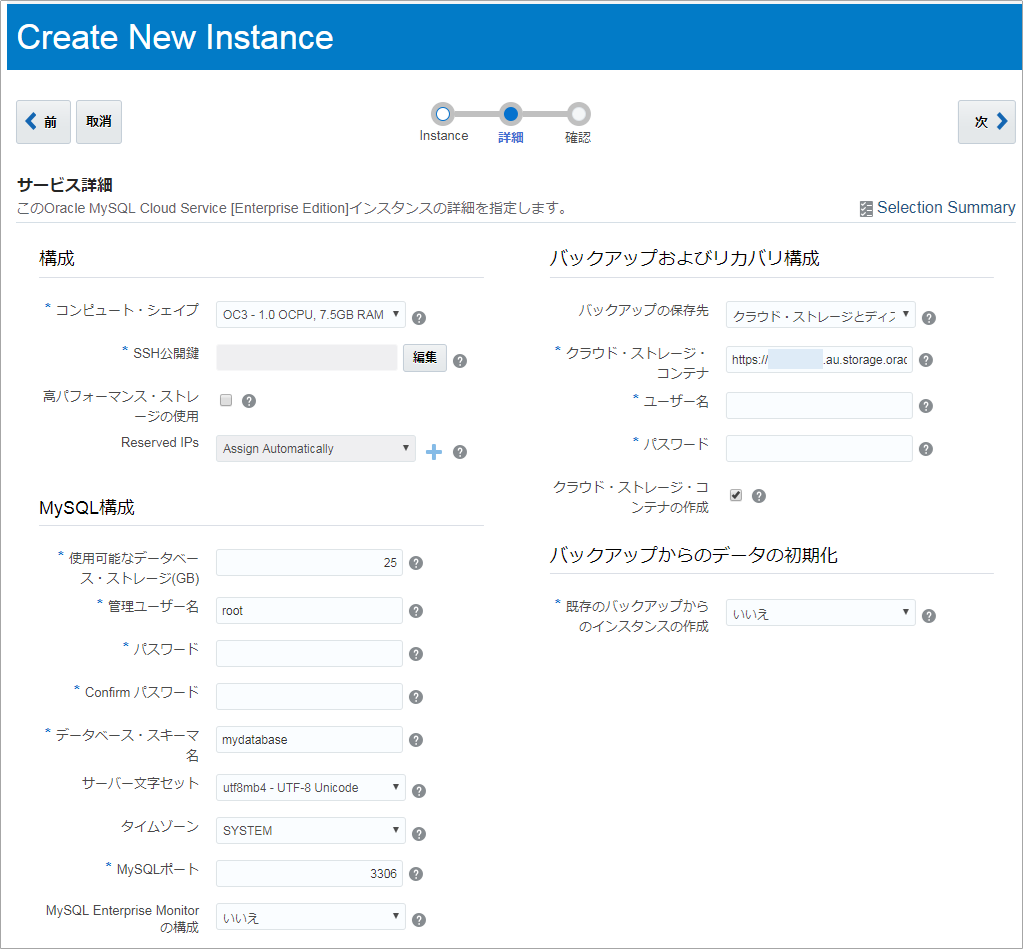Click database storage GB field showing 25

(x=309, y=562)
